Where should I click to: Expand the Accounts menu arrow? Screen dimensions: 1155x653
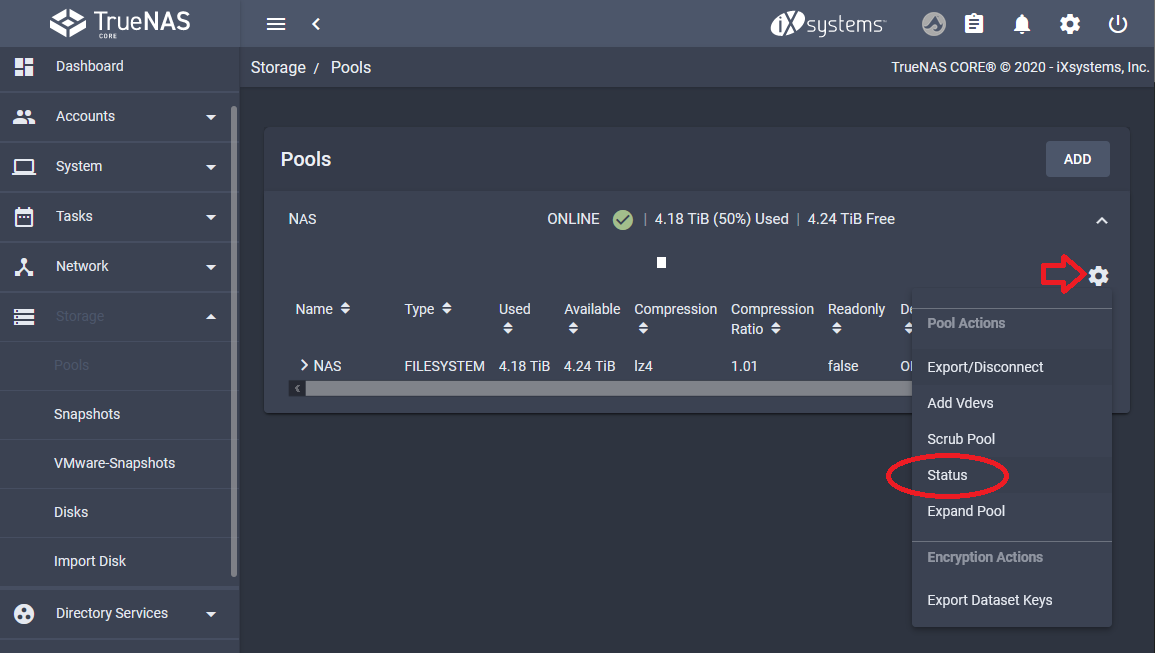tap(211, 117)
